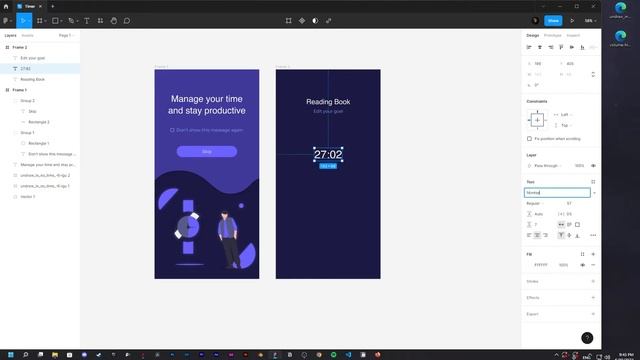The image size is (640, 360).
Task: Click the link icon in top toolbar
Action: 329,20
